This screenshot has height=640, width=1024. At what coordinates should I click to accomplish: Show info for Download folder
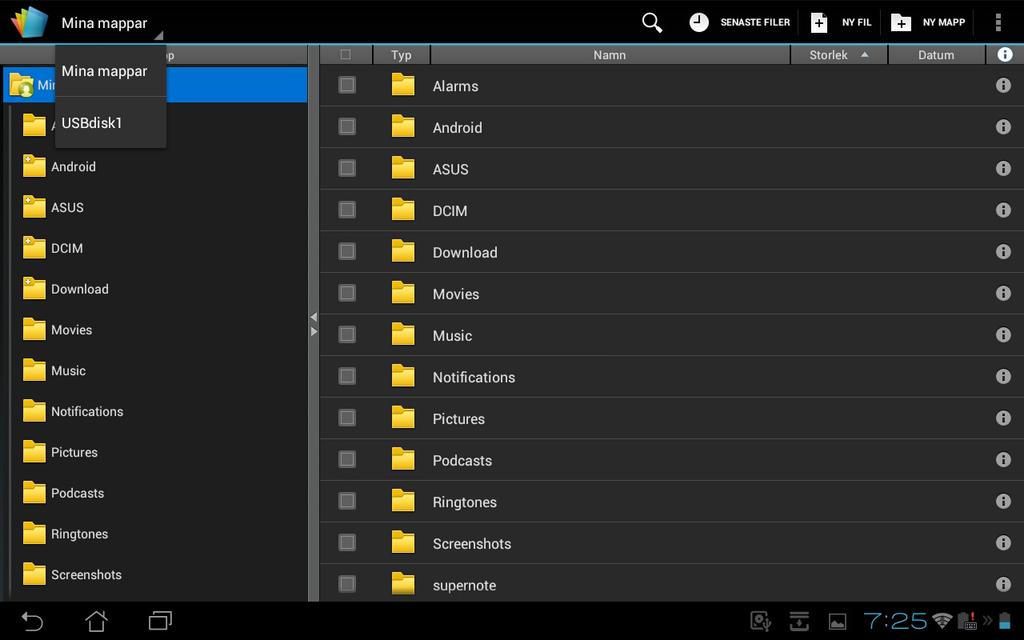1003,251
